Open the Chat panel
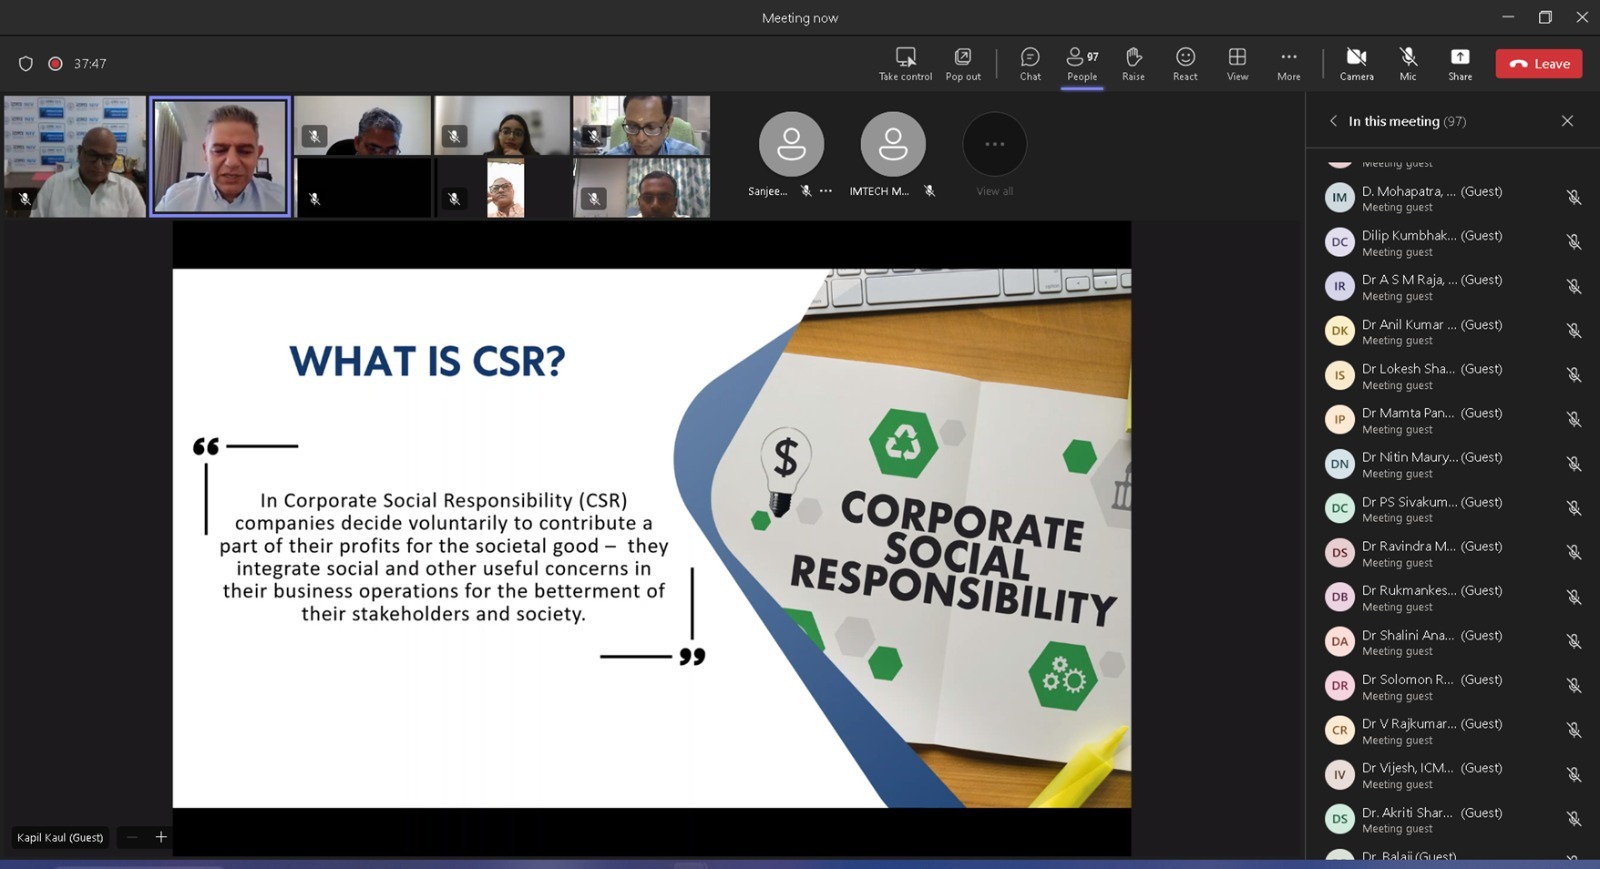Screen dimensions: 1600x869 pyautogui.click(x=1030, y=63)
